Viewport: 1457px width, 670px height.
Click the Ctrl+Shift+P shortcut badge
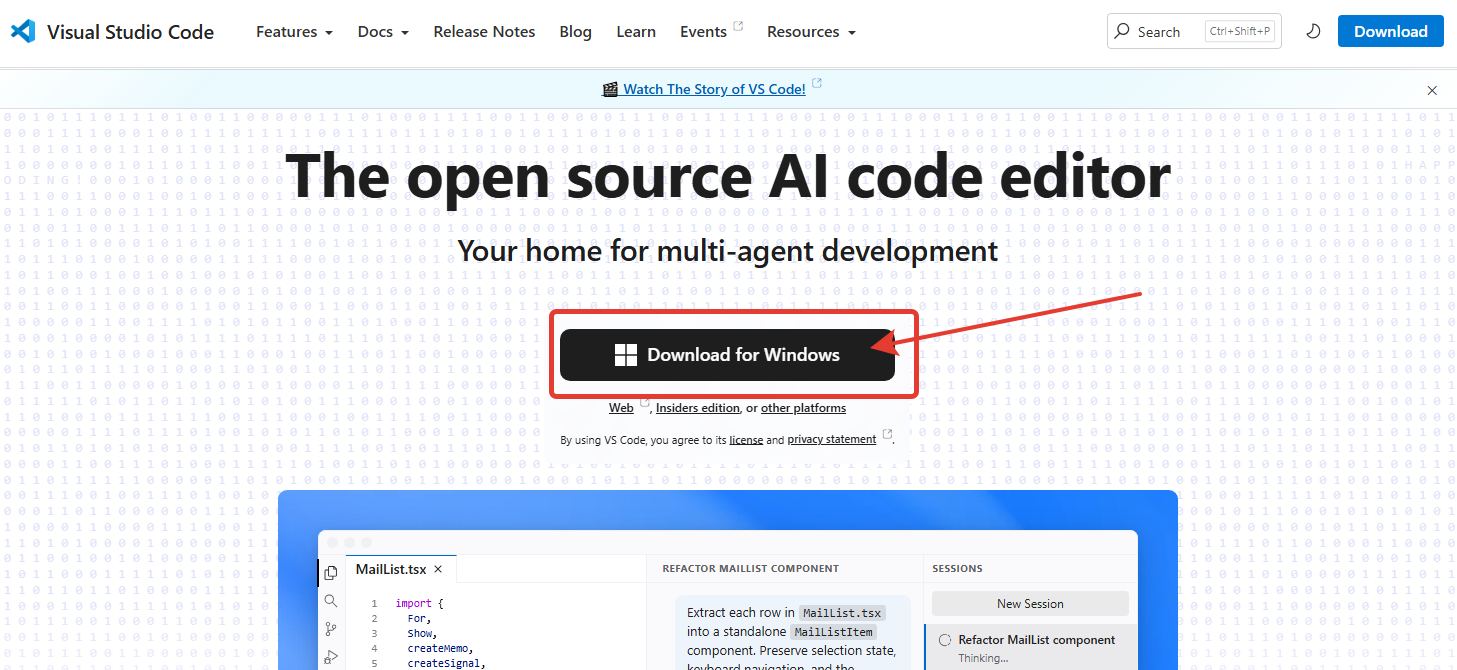pos(1240,32)
